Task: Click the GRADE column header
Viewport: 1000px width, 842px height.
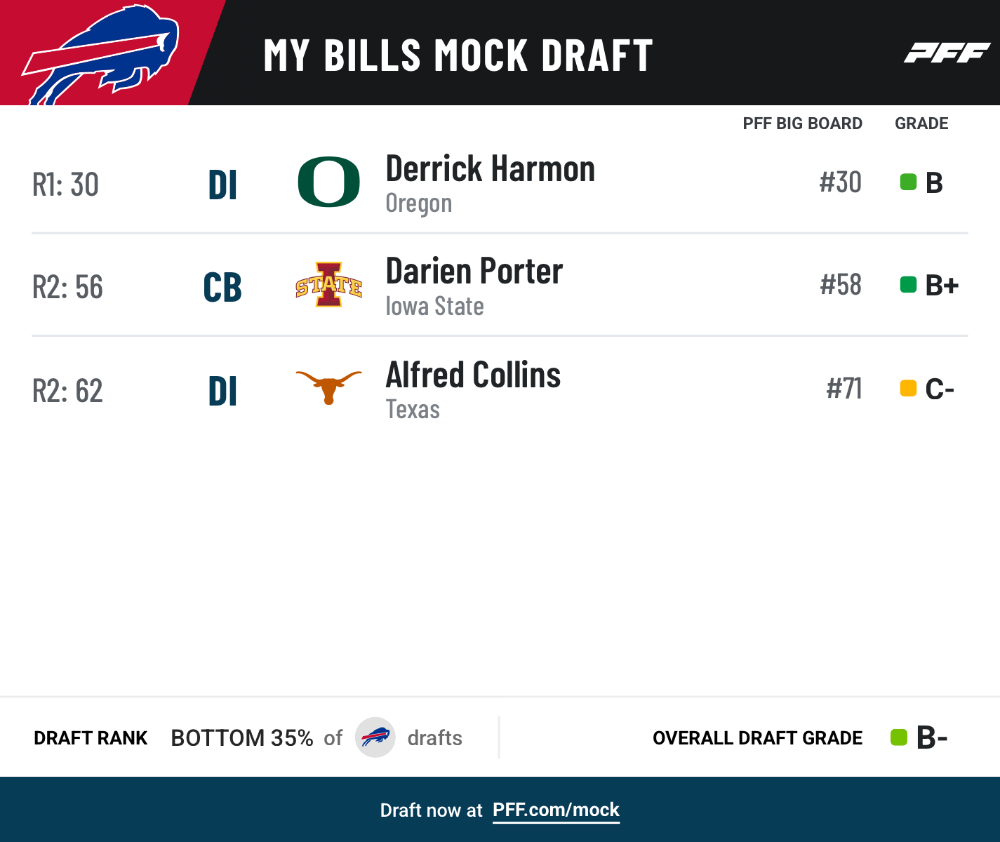Action: click(921, 123)
